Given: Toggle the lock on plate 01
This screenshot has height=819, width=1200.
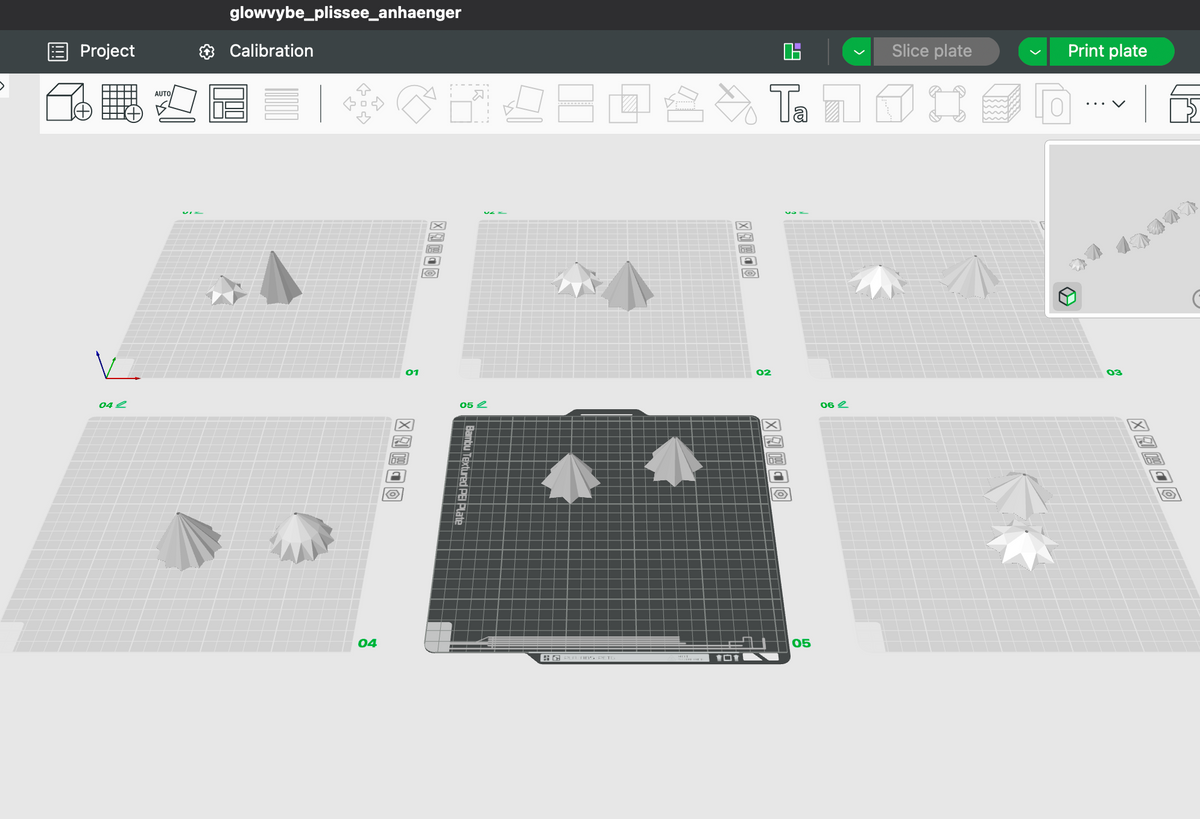Looking at the screenshot, I should 431,260.
